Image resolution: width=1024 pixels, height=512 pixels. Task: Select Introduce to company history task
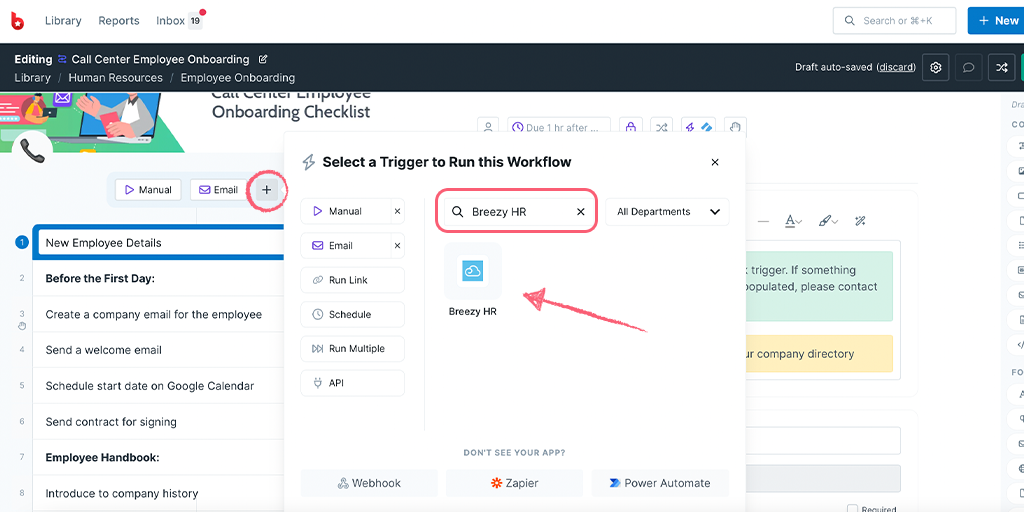coord(121,494)
